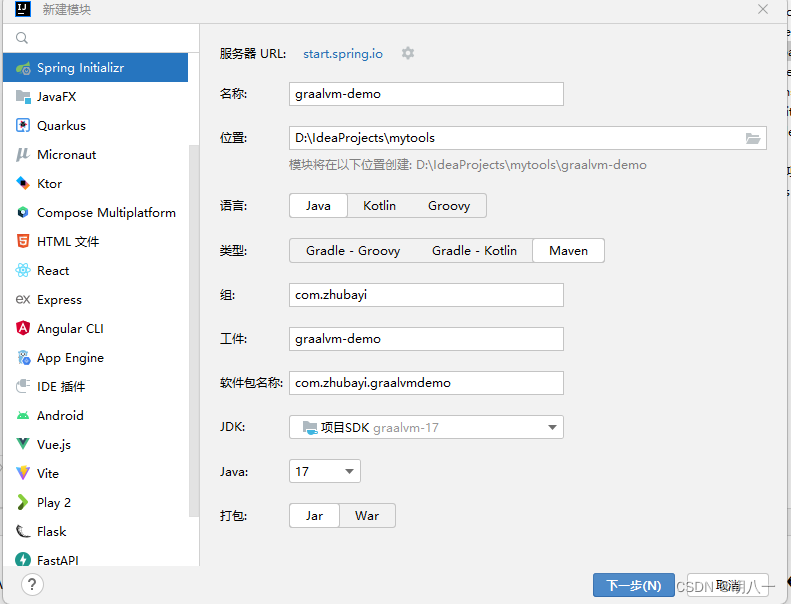Viewport: 791px width, 604px height.
Task: Open help with question mark button
Action: 32,584
